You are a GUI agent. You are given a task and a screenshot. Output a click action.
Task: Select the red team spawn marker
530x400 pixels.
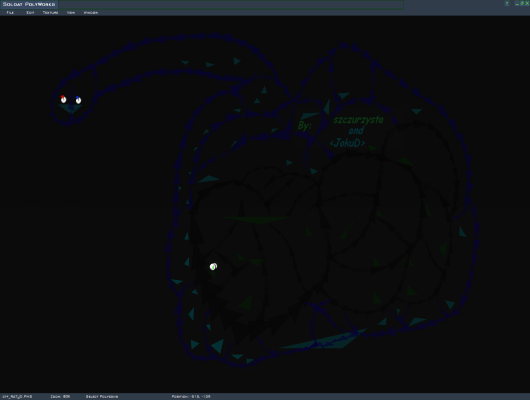click(x=63, y=99)
